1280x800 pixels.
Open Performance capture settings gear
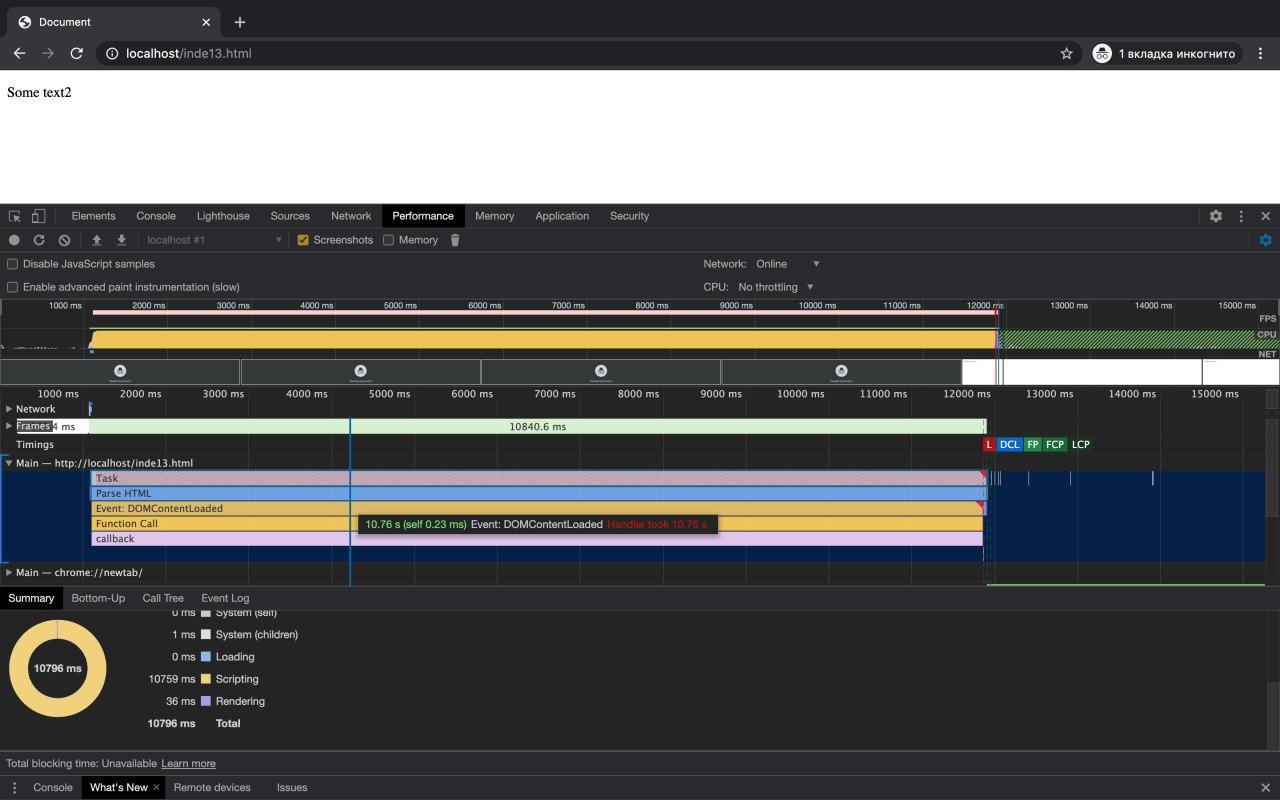tap(1265, 240)
